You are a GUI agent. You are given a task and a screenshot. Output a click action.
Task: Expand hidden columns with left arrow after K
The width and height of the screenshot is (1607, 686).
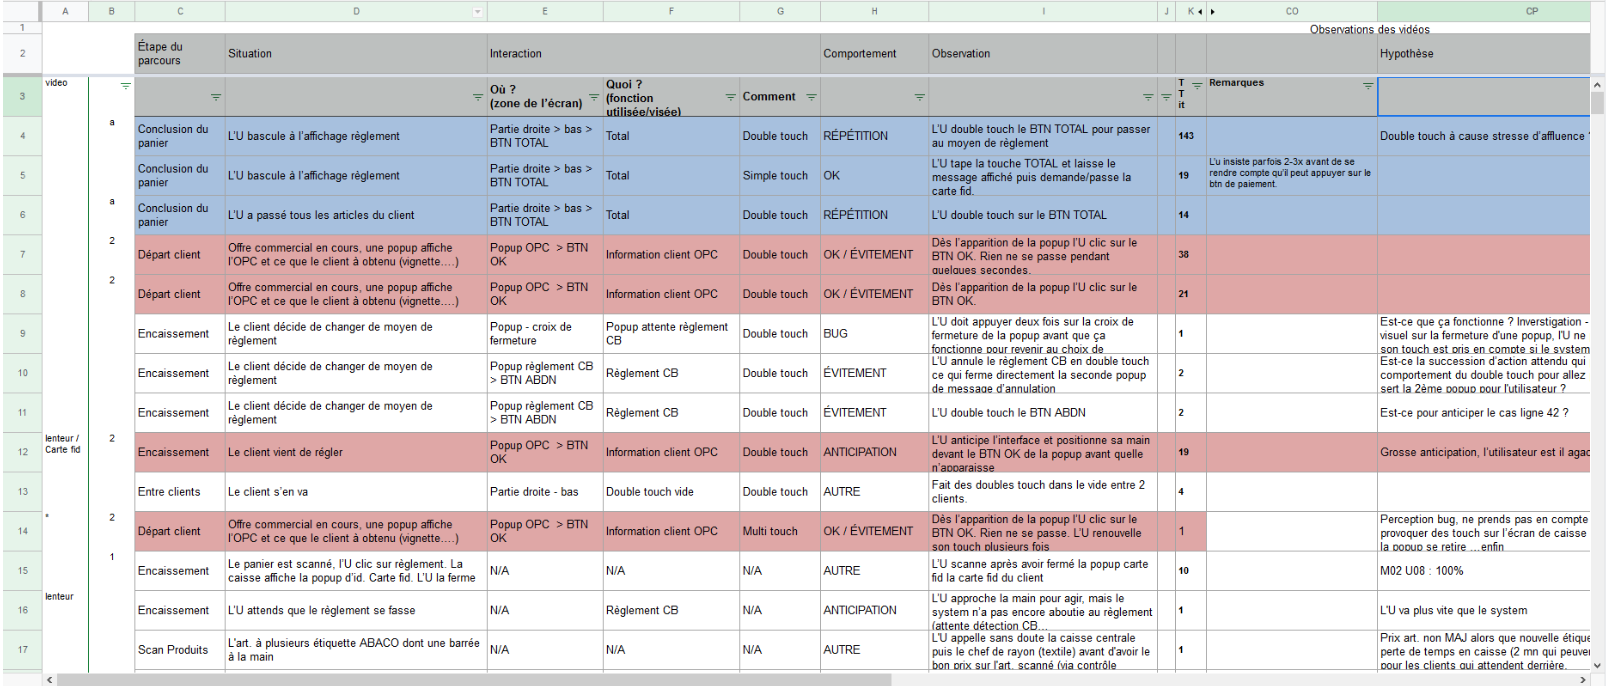coord(1200,12)
